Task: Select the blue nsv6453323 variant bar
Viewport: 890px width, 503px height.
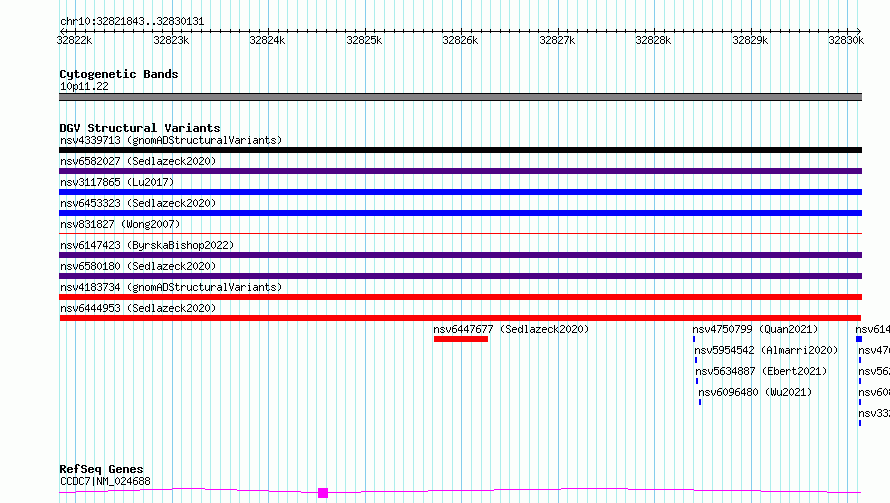Action: pyautogui.click(x=460, y=213)
